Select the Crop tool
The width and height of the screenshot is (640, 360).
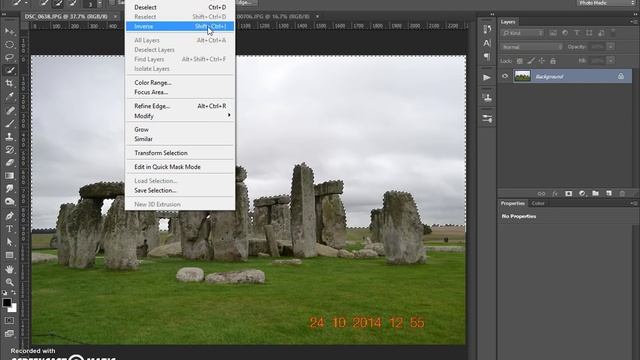[9, 83]
